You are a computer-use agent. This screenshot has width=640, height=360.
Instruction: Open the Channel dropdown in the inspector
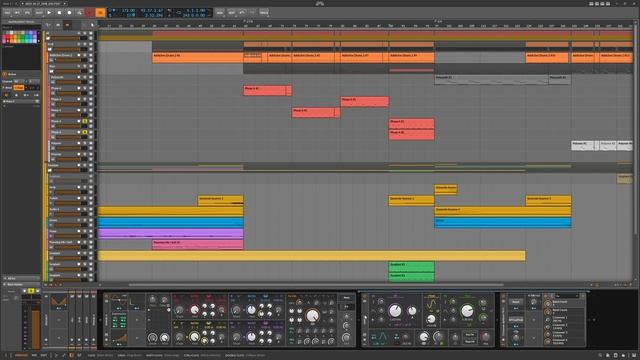click(19, 81)
